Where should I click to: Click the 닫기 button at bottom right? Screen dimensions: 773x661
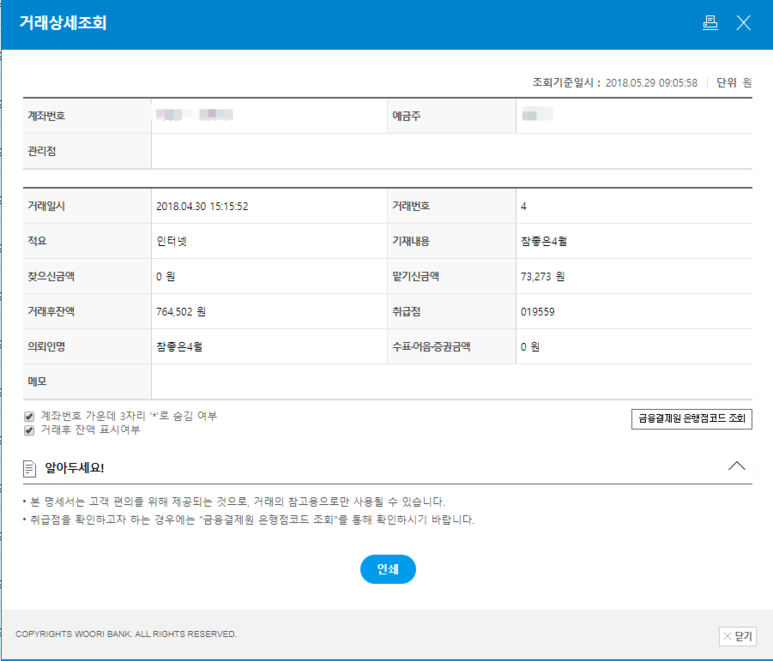[x=738, y=636]
